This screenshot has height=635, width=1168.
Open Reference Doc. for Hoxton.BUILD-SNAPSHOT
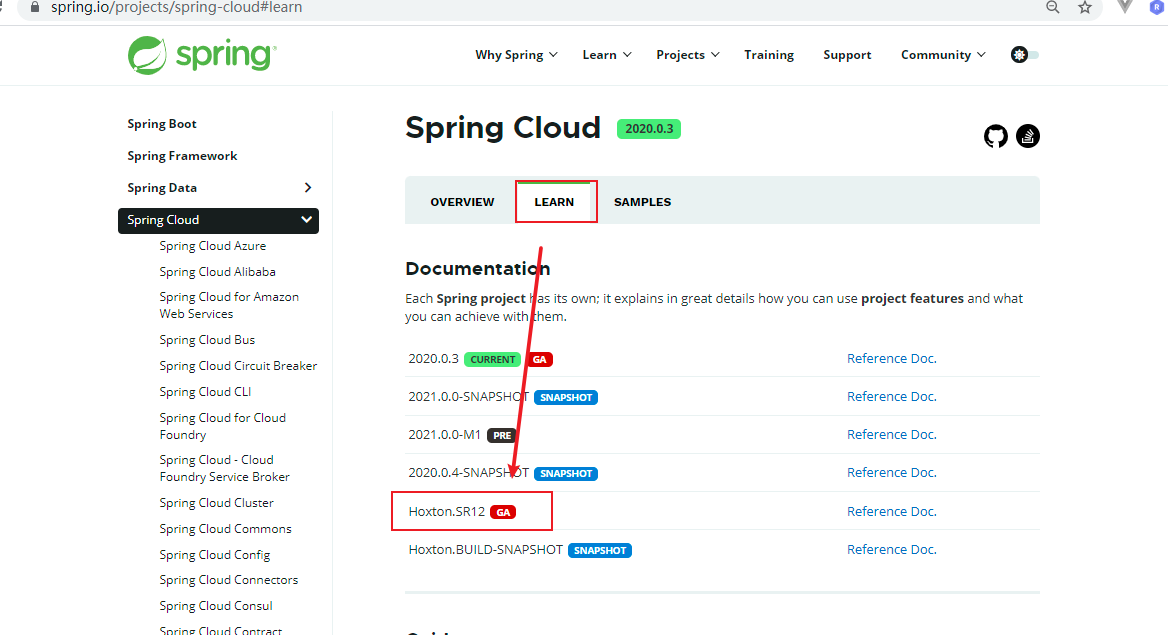click(x=892, y=549)
